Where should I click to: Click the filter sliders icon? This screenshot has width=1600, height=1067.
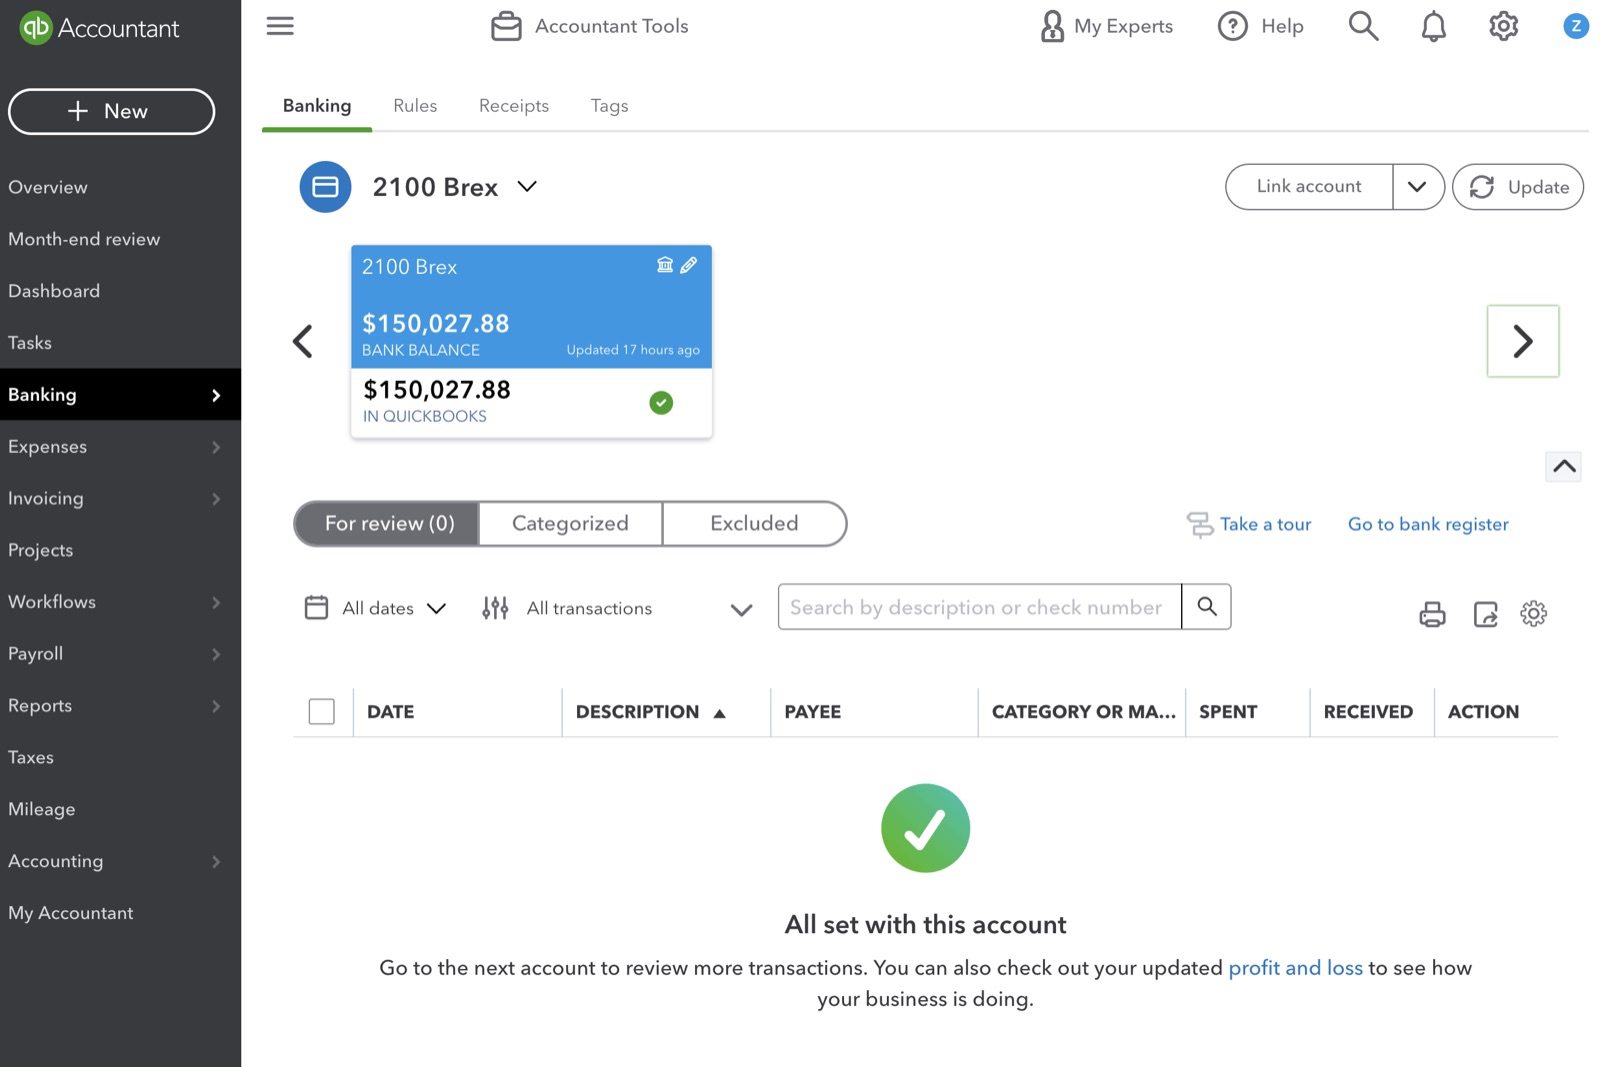[495, 608]
